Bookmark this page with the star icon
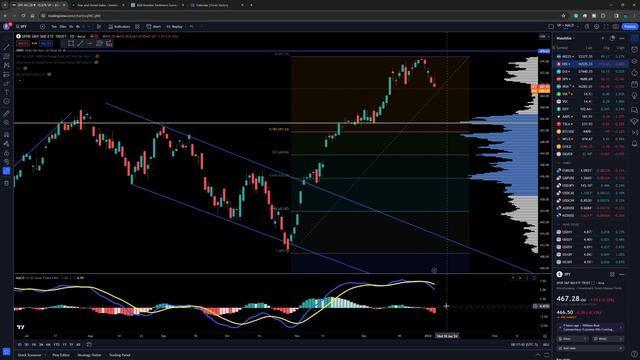This screenshot has width=640, height=360. pyautogui.click(x=564, y=16)
